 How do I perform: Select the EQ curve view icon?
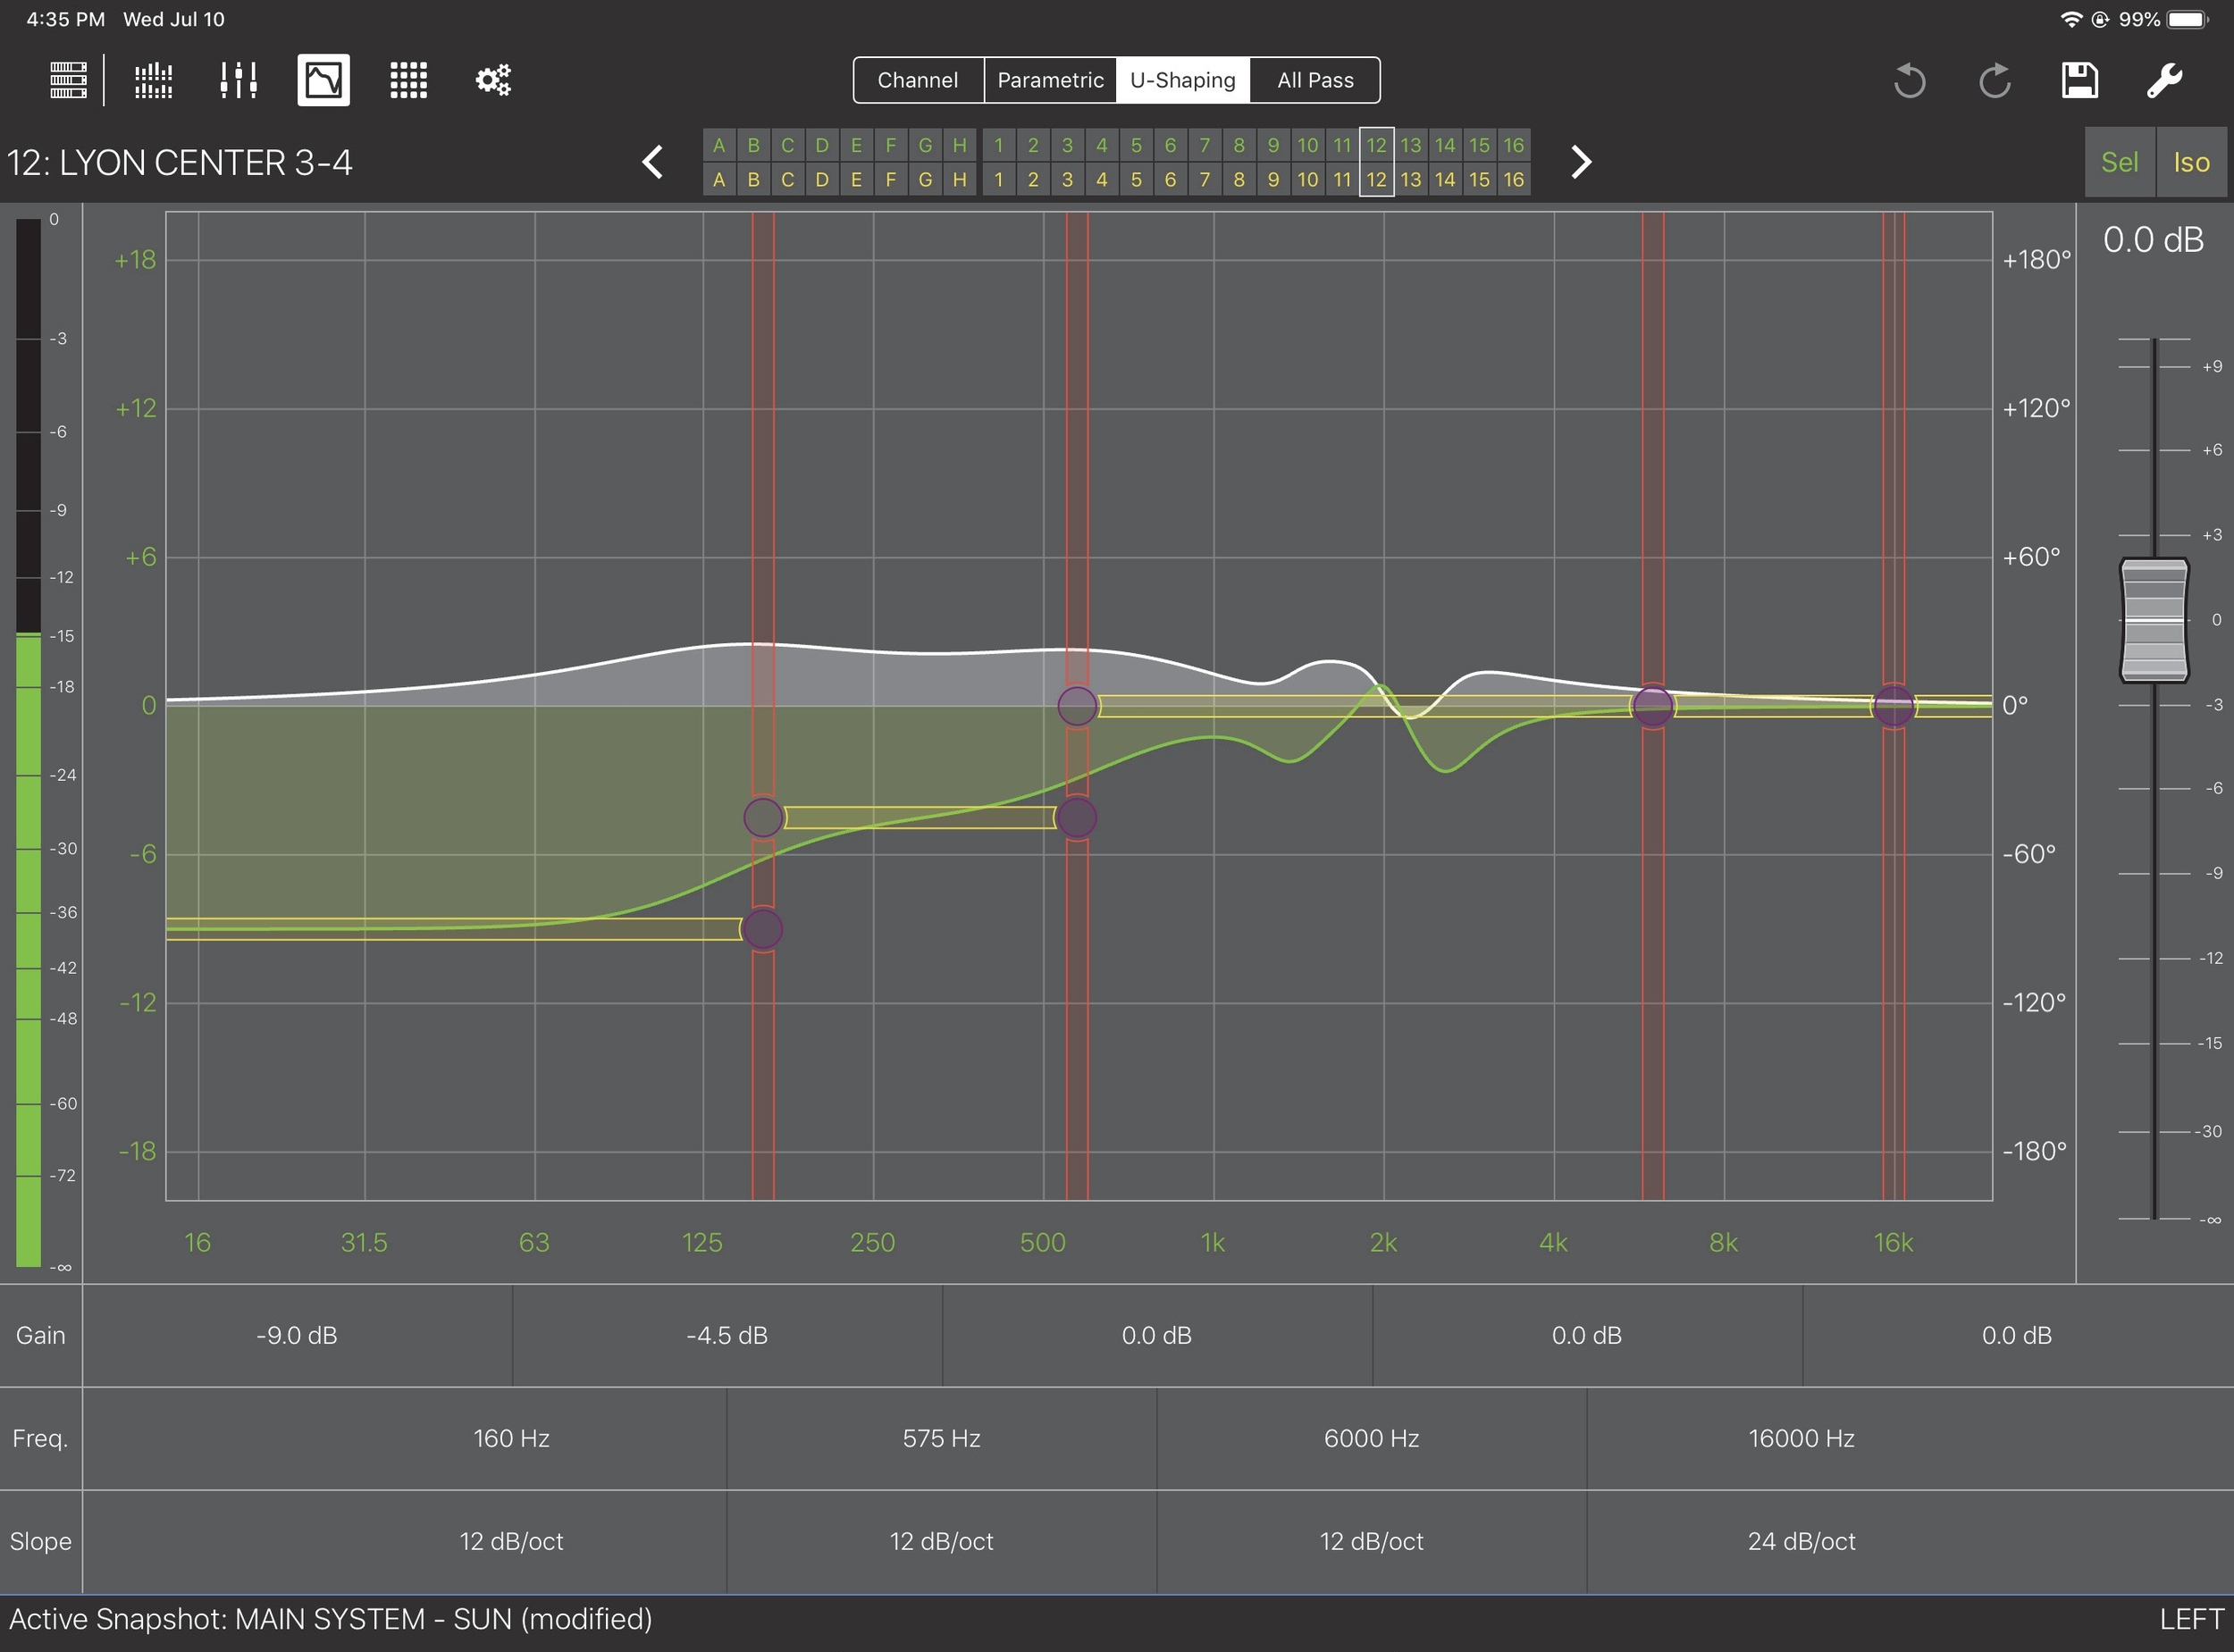point(323,80)
